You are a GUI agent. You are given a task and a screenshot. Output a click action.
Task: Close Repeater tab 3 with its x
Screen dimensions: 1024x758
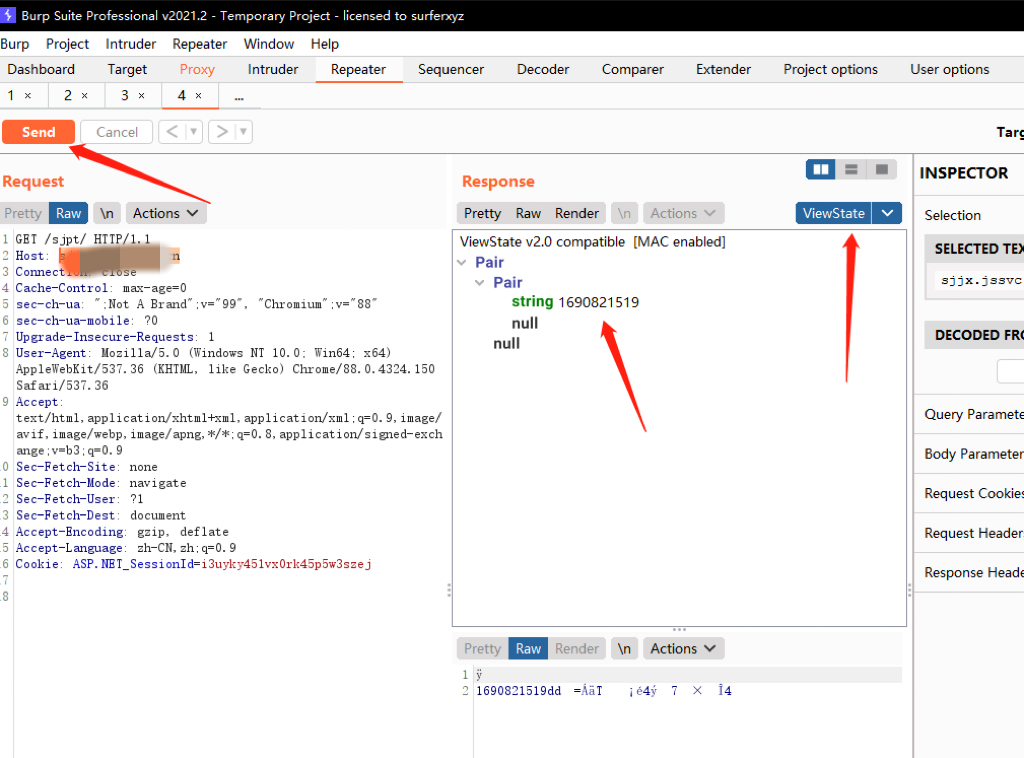[142, 96]
